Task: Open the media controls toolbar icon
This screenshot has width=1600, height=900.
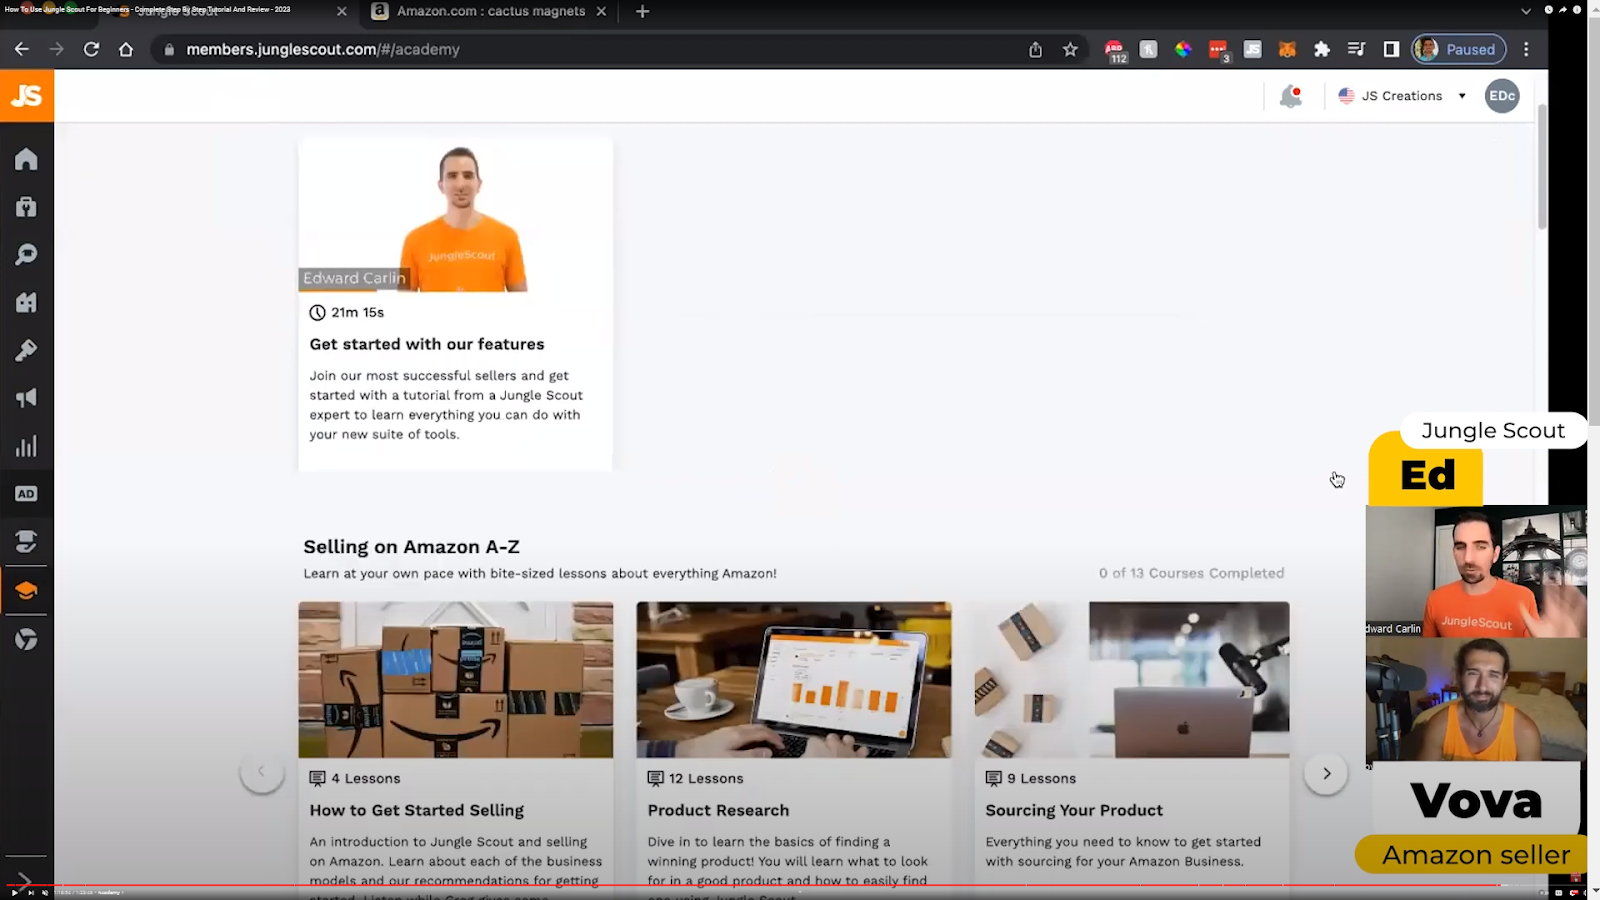Action: coord(1356,49)
